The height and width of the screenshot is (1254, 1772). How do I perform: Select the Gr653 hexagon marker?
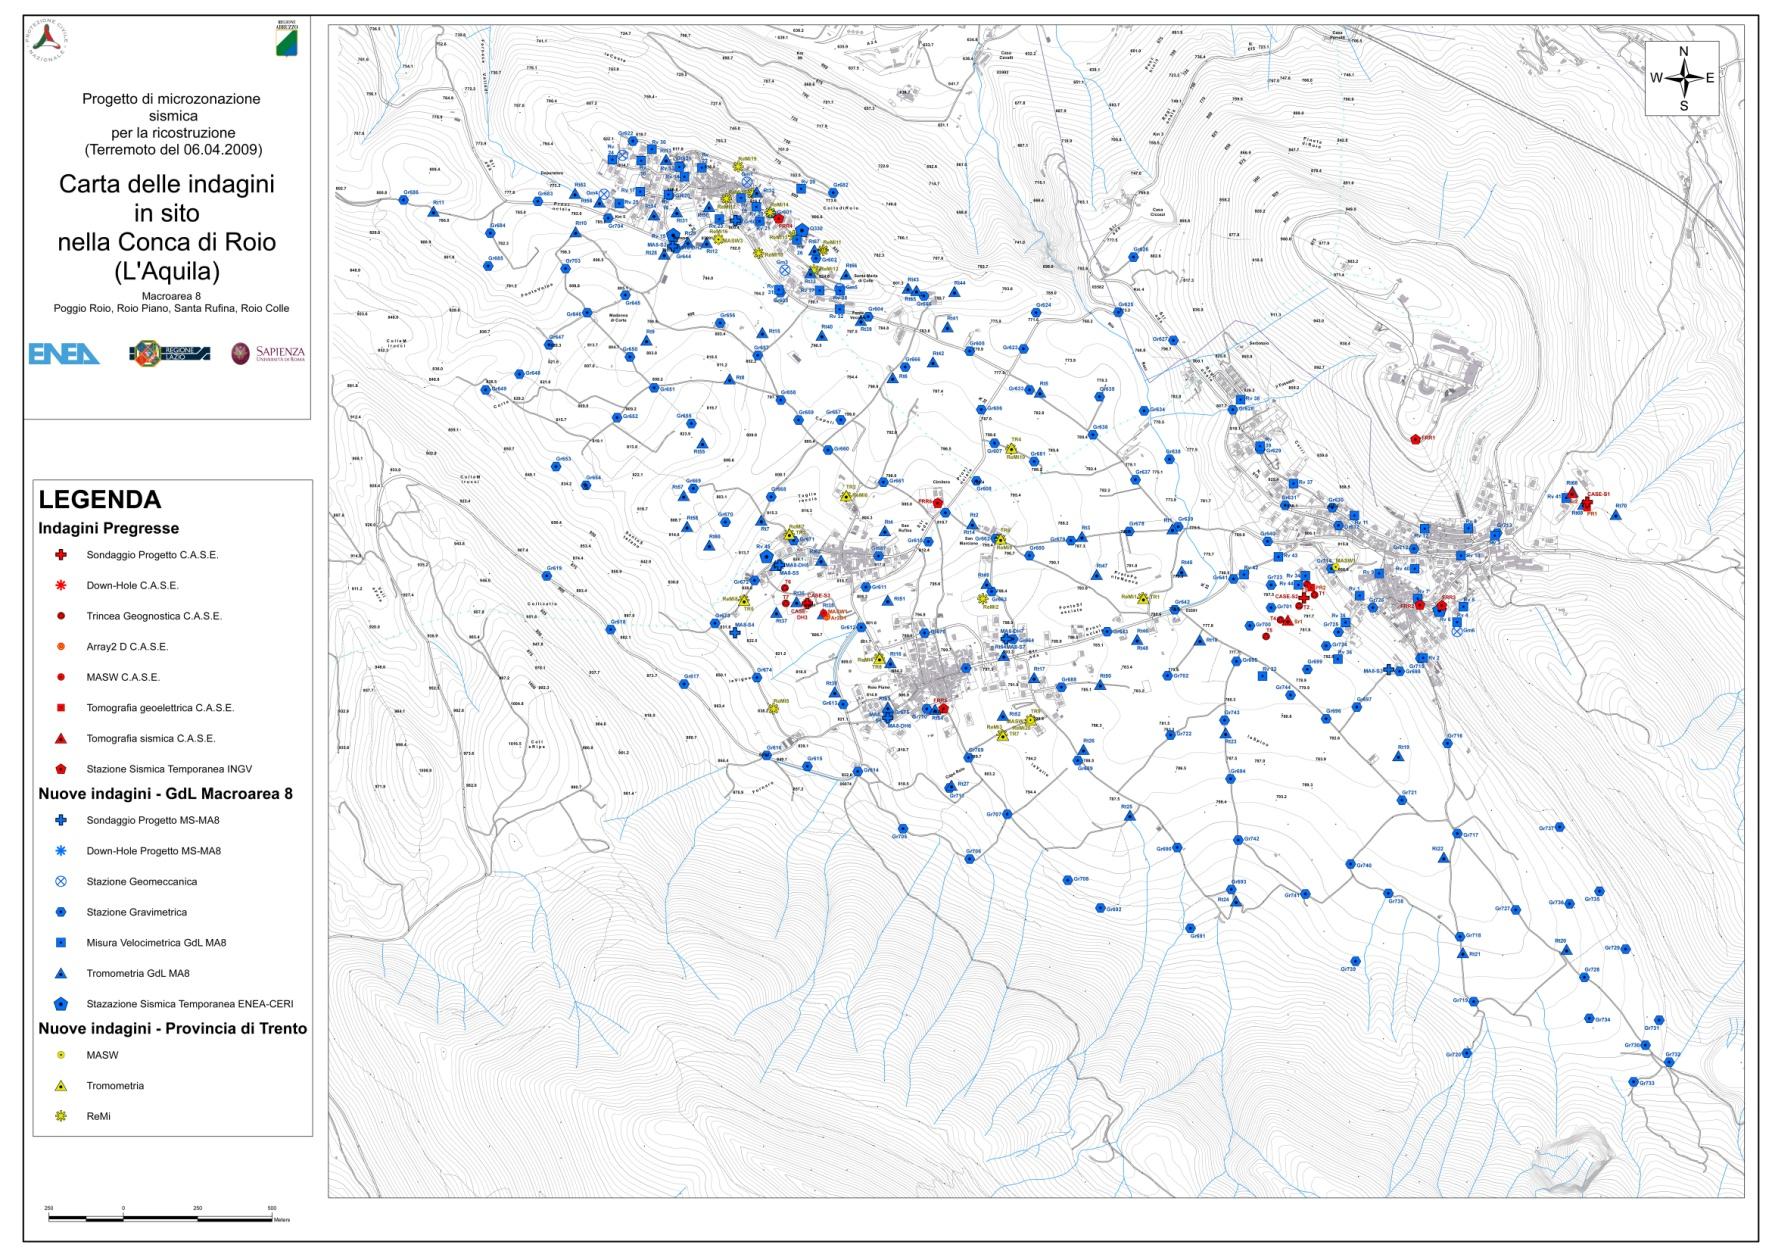pos(558,467)
